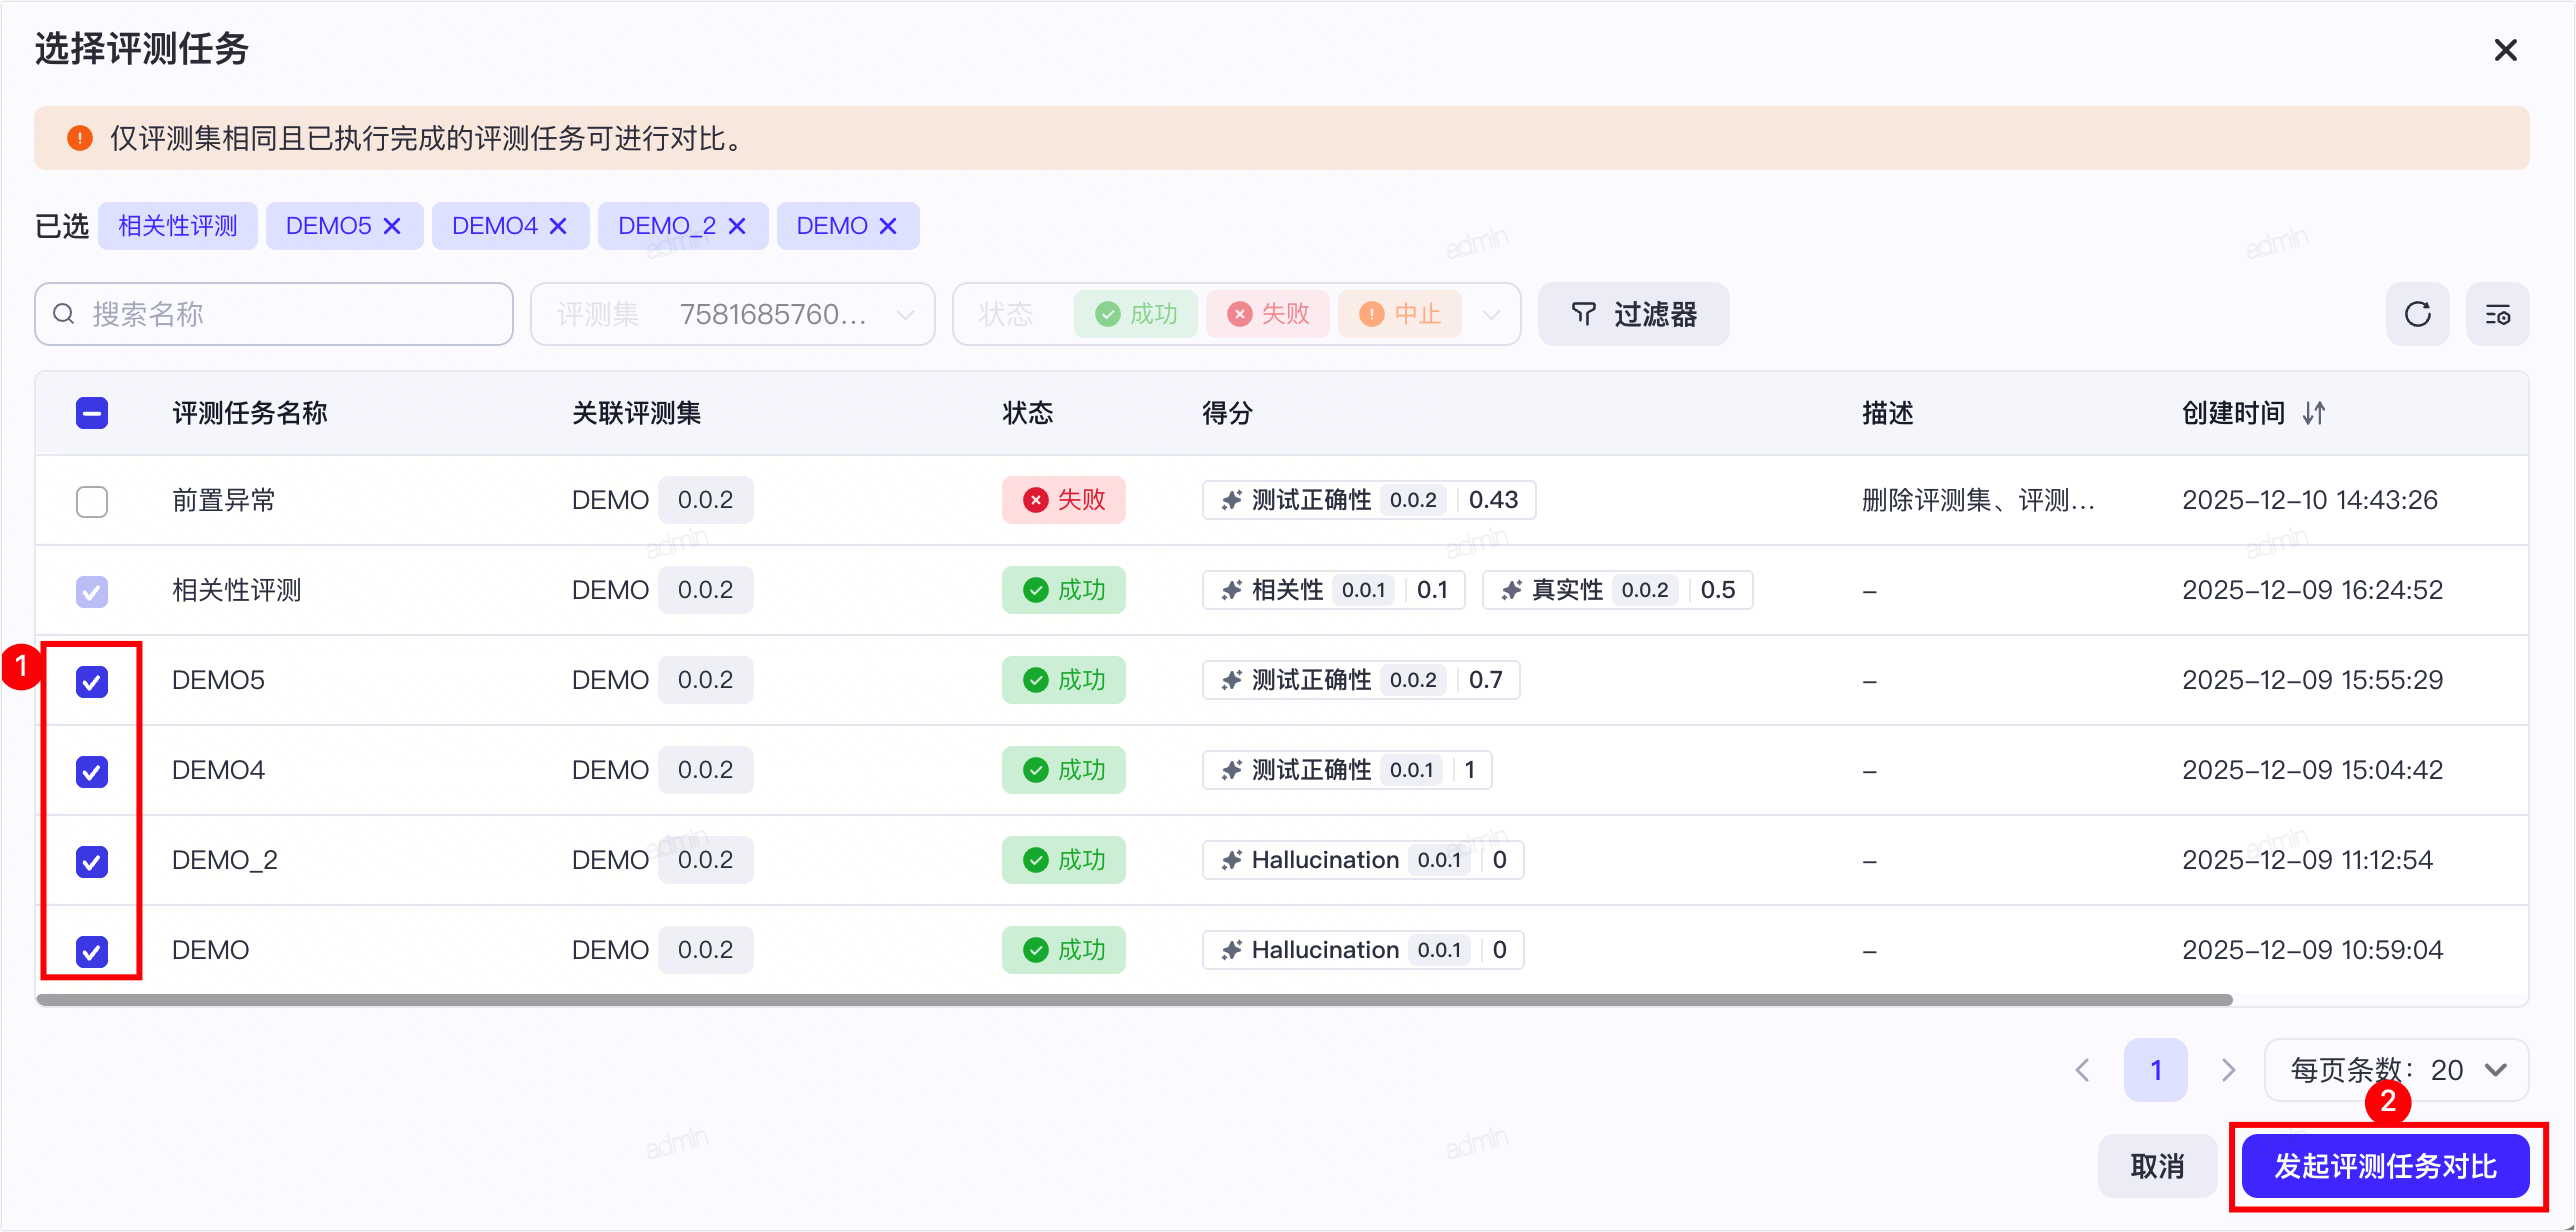Open the 评测集 dropdown

pos(733,314)
